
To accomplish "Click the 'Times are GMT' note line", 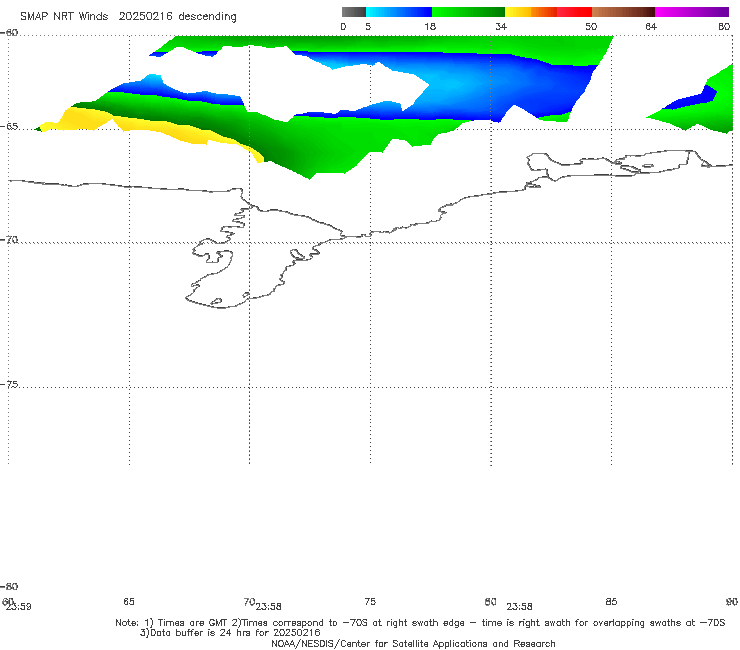I will point(420,623).
